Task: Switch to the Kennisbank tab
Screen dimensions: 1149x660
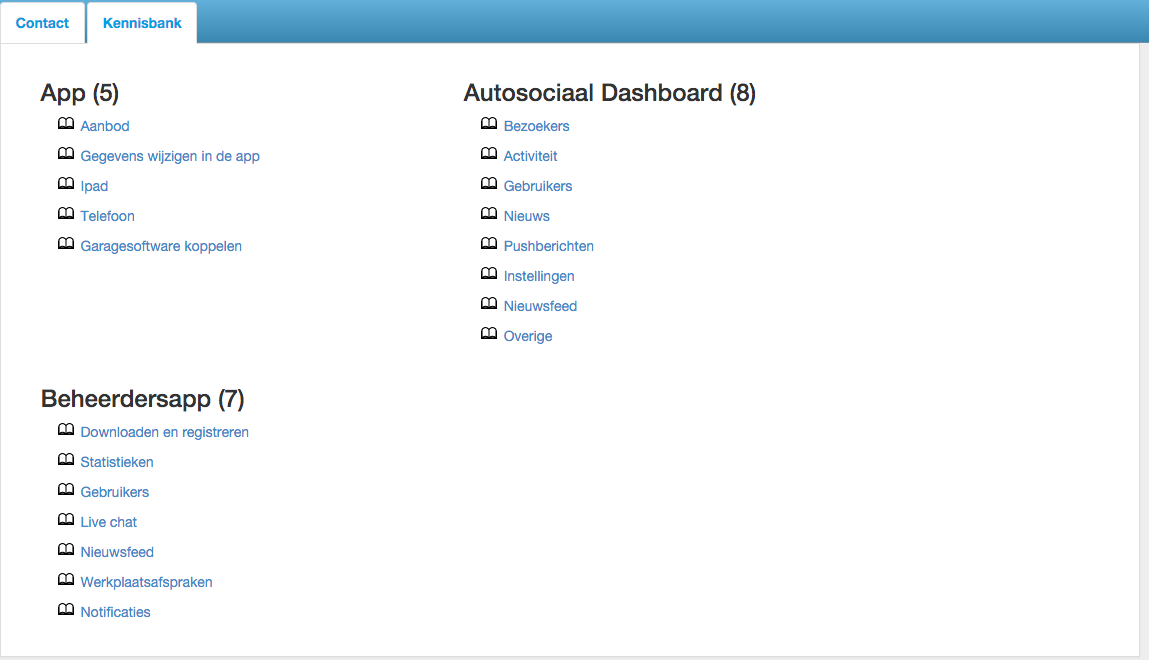Action: [x=142, y=23]
